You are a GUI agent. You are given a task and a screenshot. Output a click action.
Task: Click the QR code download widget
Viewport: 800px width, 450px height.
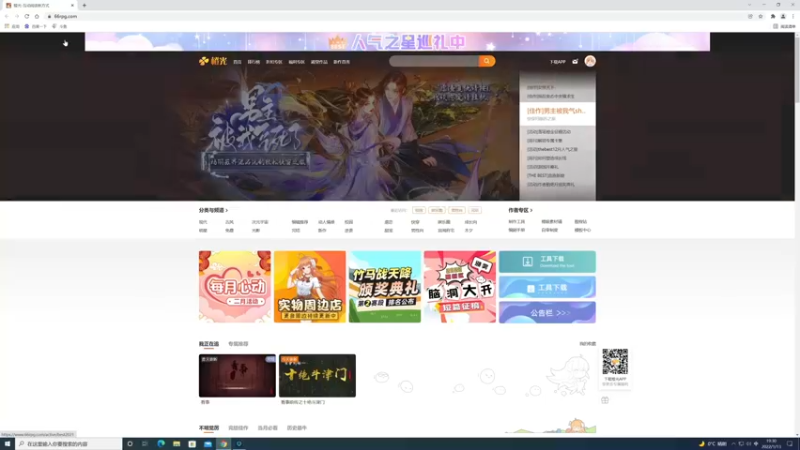tap(615, 368)
